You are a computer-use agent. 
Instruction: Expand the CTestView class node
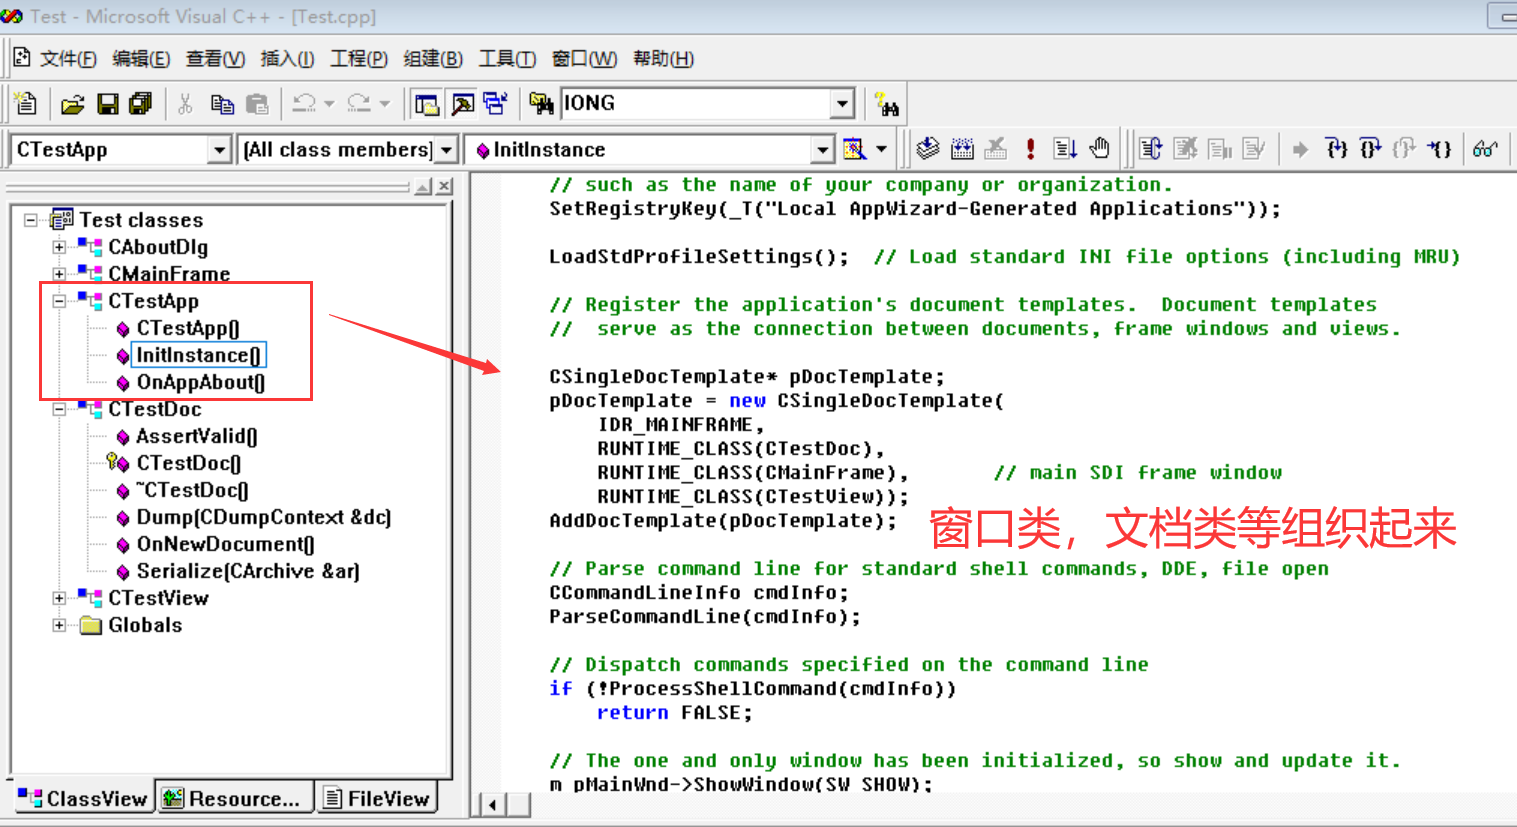pyautogui.click(x=59, y=598)
